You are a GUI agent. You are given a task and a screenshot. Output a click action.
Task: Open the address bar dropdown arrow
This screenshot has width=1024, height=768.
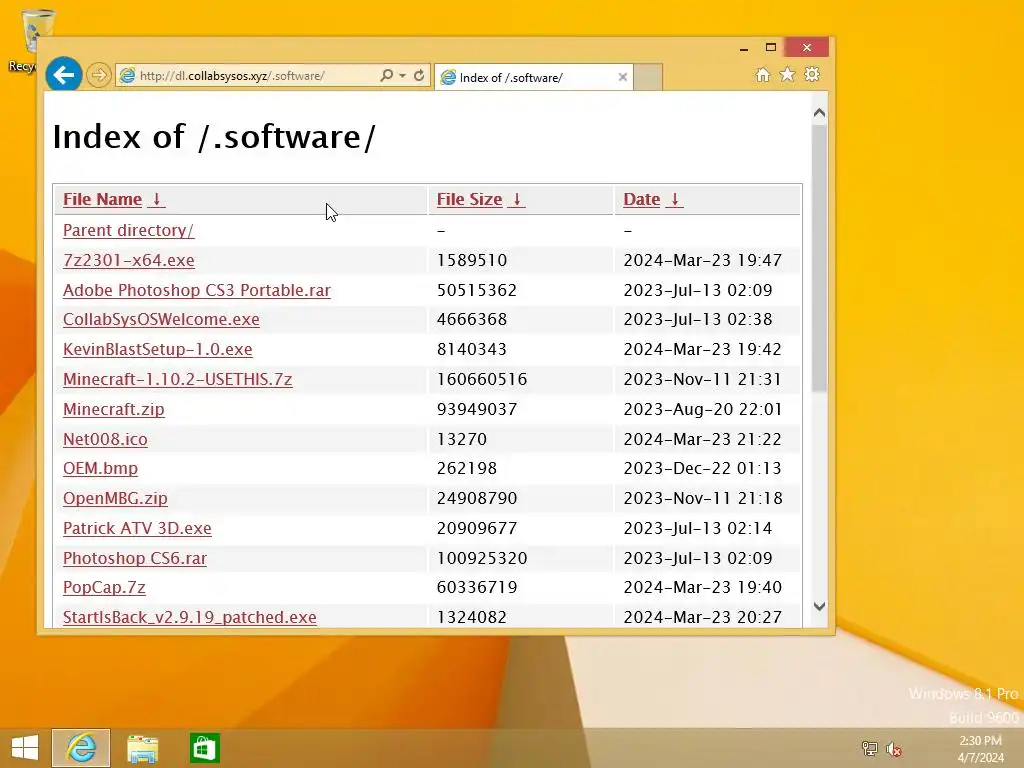tap(402, 76)
